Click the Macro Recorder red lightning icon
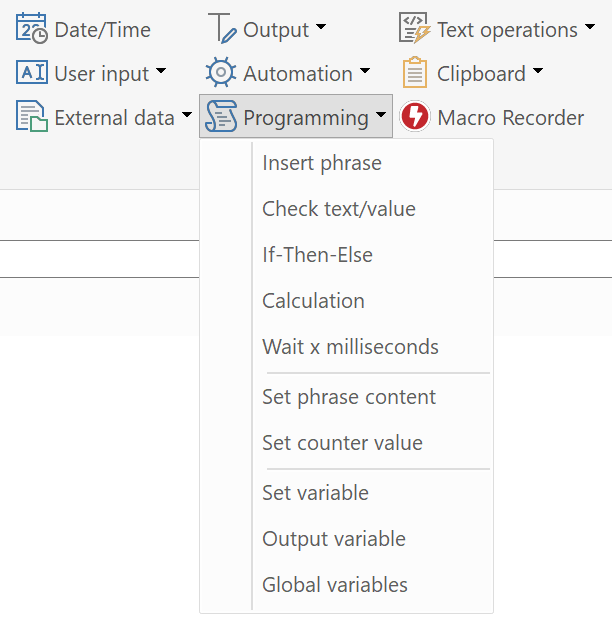The width and height of the screenshot is (612, 623). click(x=414, y=116)
